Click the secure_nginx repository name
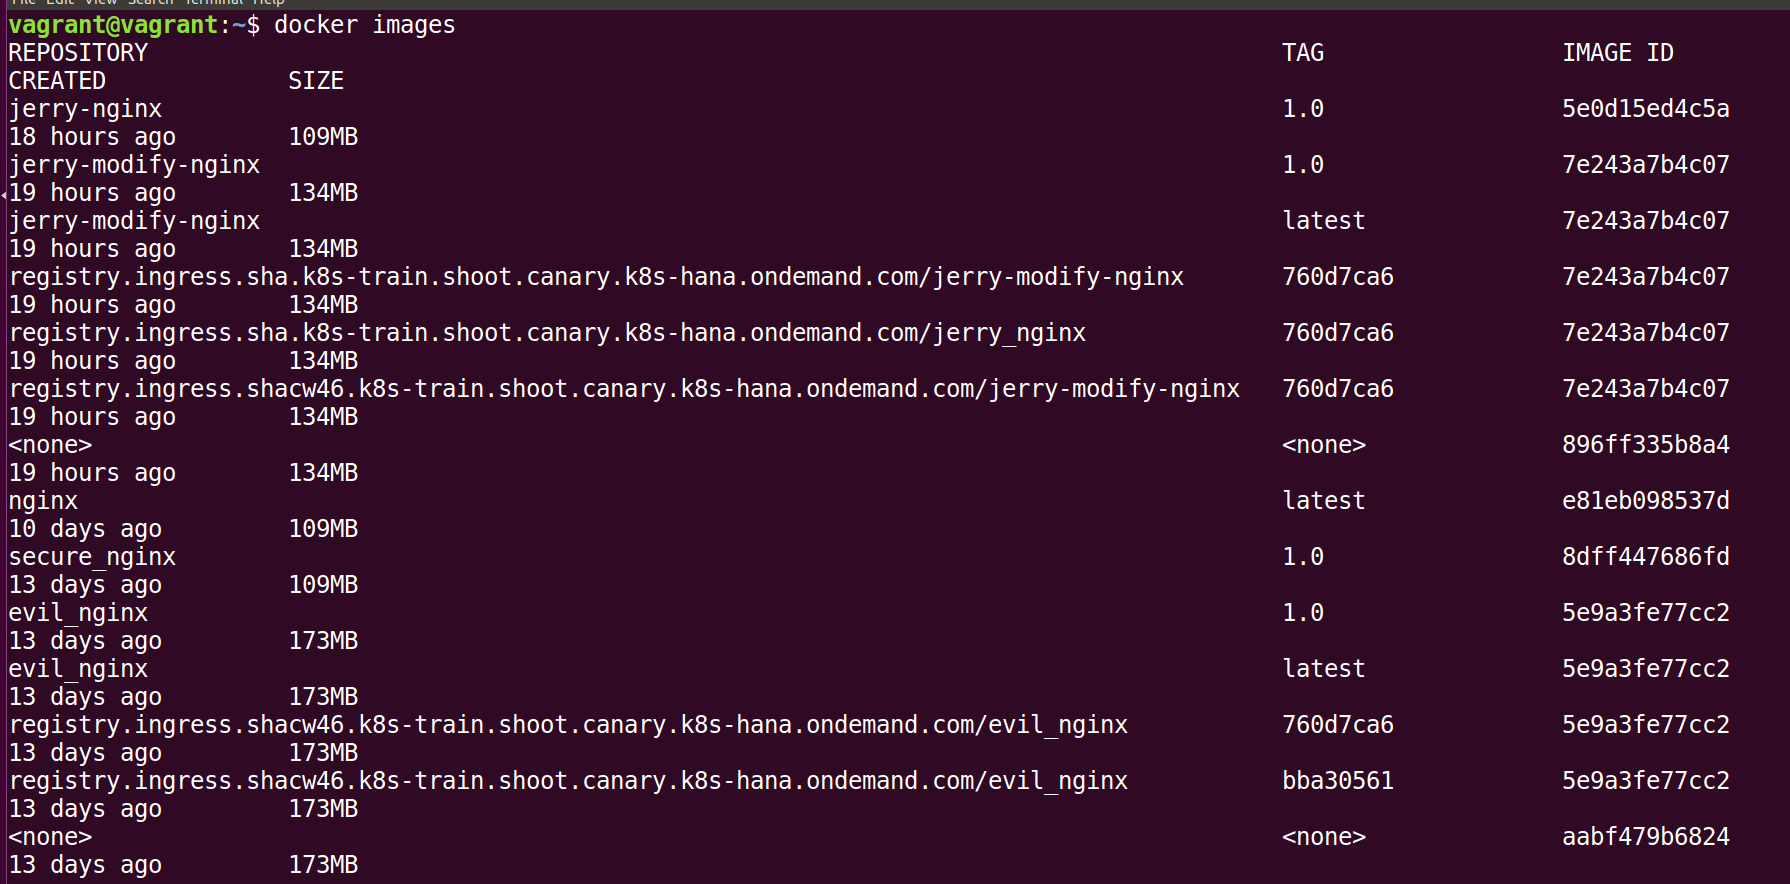Viewport: 1790px width, 884px height. pyautogui.click(x=92, y=557)
